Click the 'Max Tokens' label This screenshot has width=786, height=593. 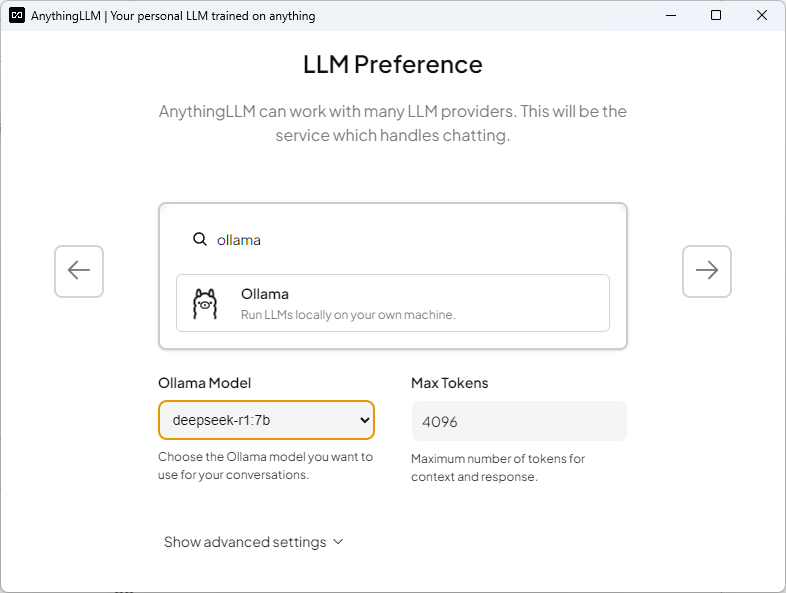pos(450,383)
